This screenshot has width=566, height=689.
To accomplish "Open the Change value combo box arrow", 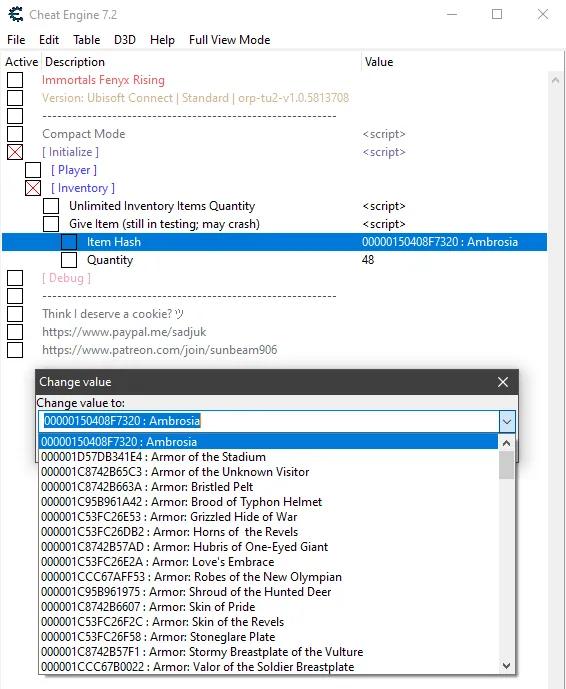I will point(507,421).
